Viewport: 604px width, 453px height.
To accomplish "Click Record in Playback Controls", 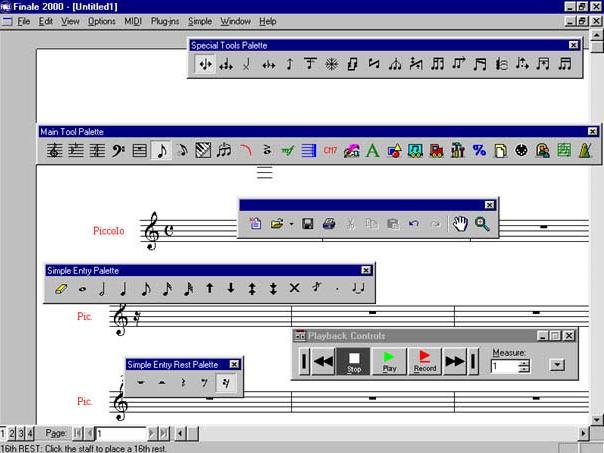I will pos(425,361).
